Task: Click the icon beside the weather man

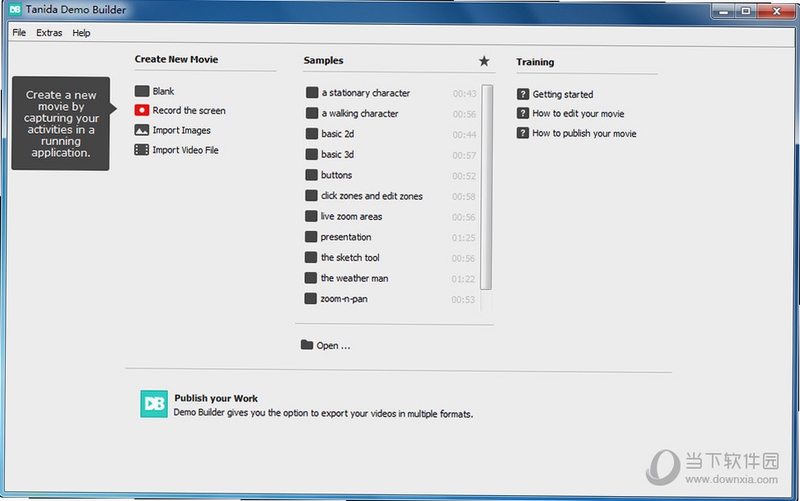Action: click(311, 278)
